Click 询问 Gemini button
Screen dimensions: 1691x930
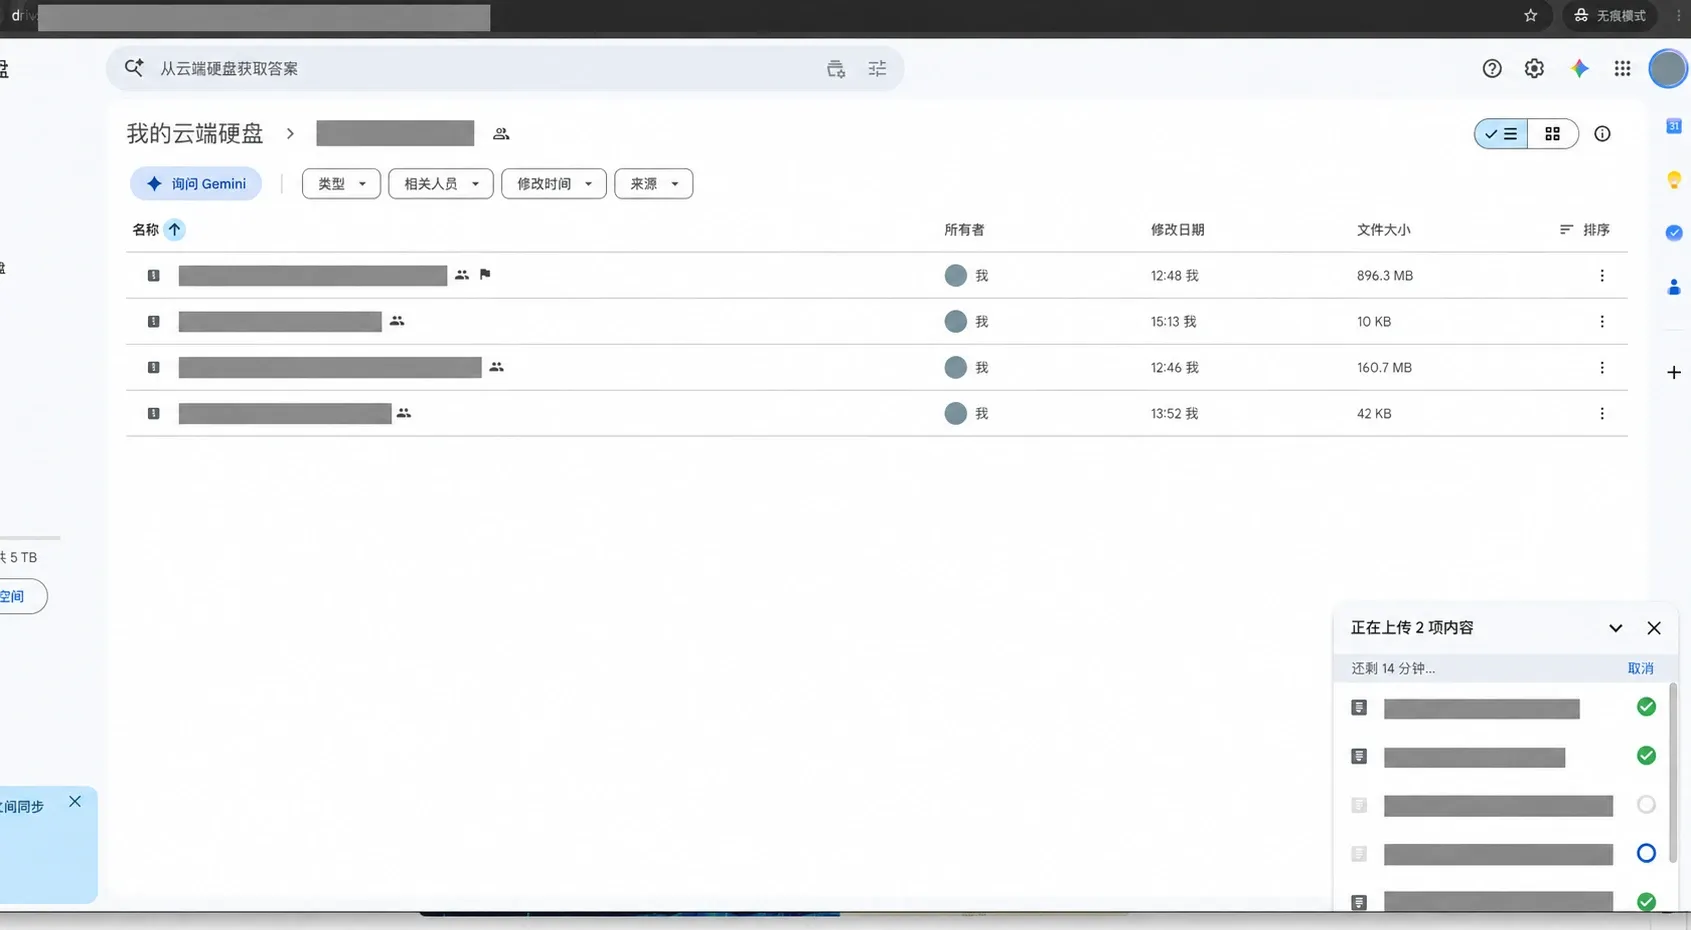pyautogui.click(x=196, y=183)
